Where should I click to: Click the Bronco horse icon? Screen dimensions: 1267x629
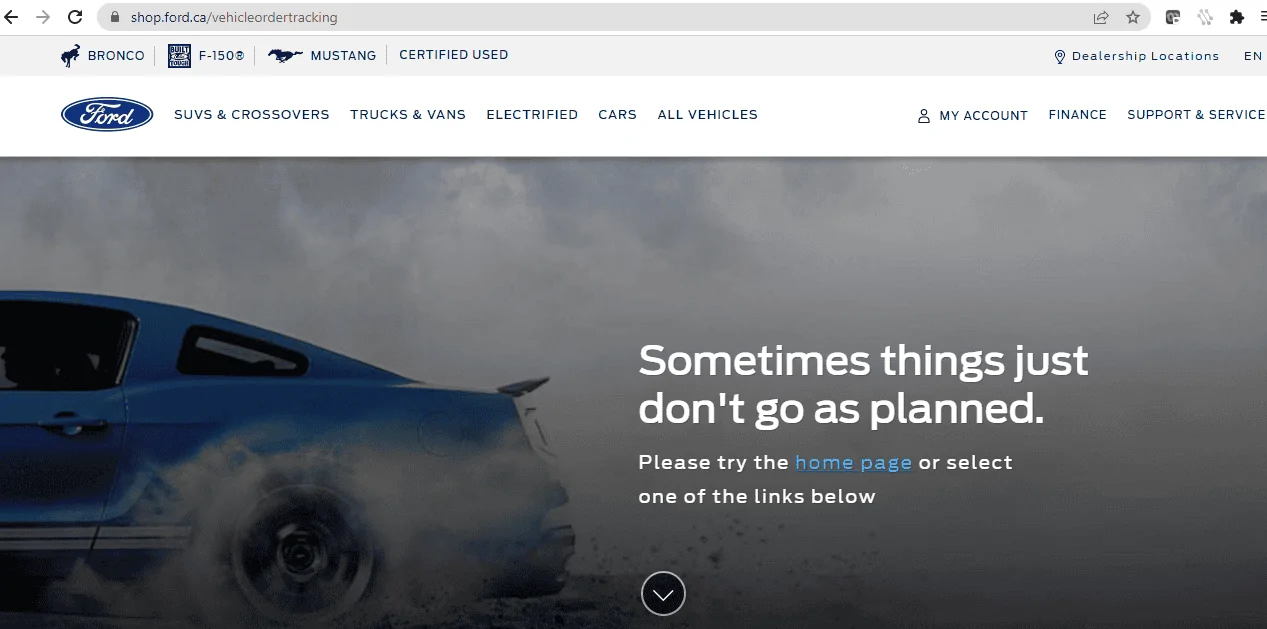pyautogui.click(x=71, y=56)
